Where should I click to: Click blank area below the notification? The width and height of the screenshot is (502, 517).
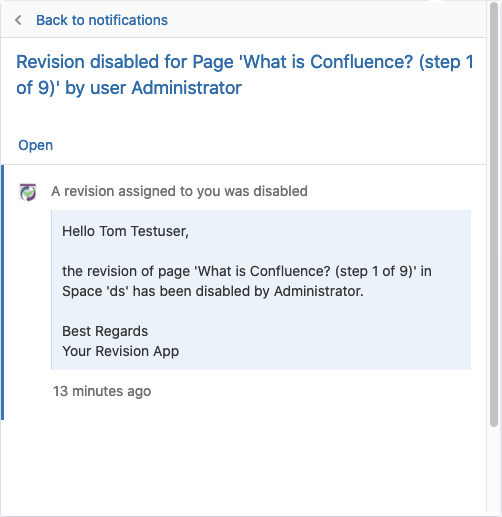point(243,467)
